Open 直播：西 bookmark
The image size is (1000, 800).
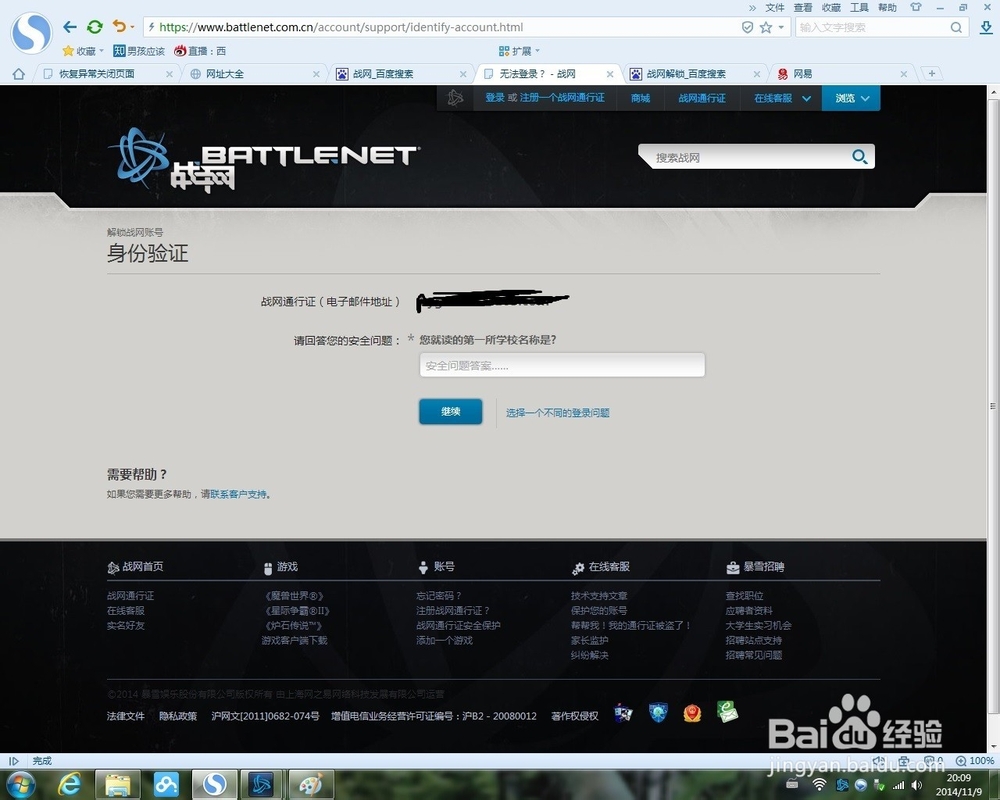coord(200,51)
